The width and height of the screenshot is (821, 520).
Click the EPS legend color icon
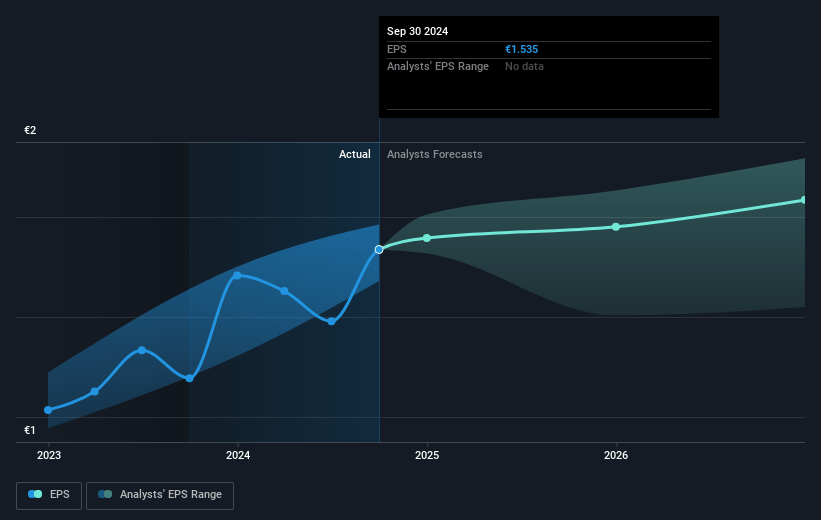click(x=35, y=494)
